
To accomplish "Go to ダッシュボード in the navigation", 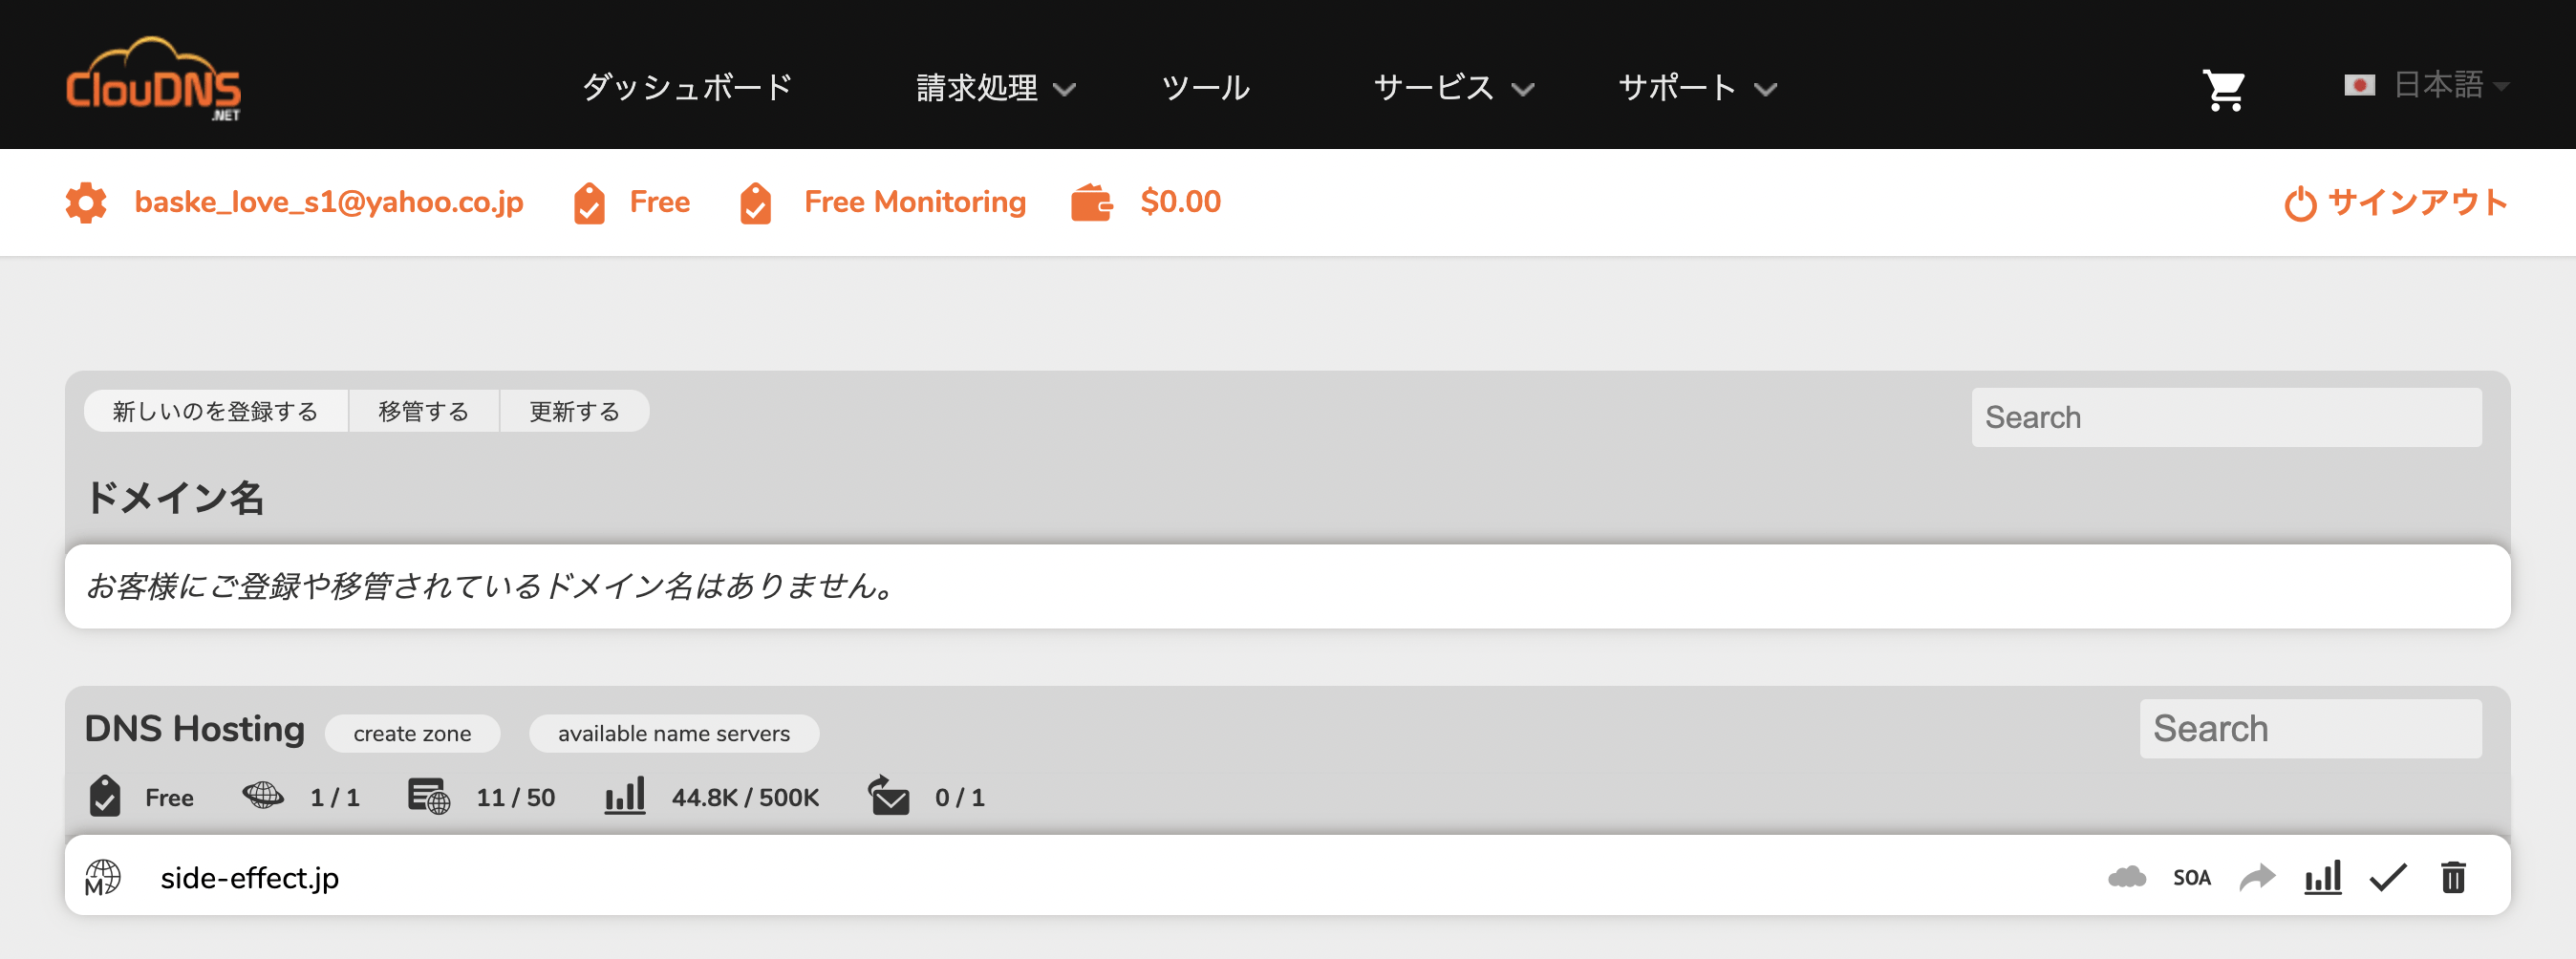I will (x=687, y=88).
